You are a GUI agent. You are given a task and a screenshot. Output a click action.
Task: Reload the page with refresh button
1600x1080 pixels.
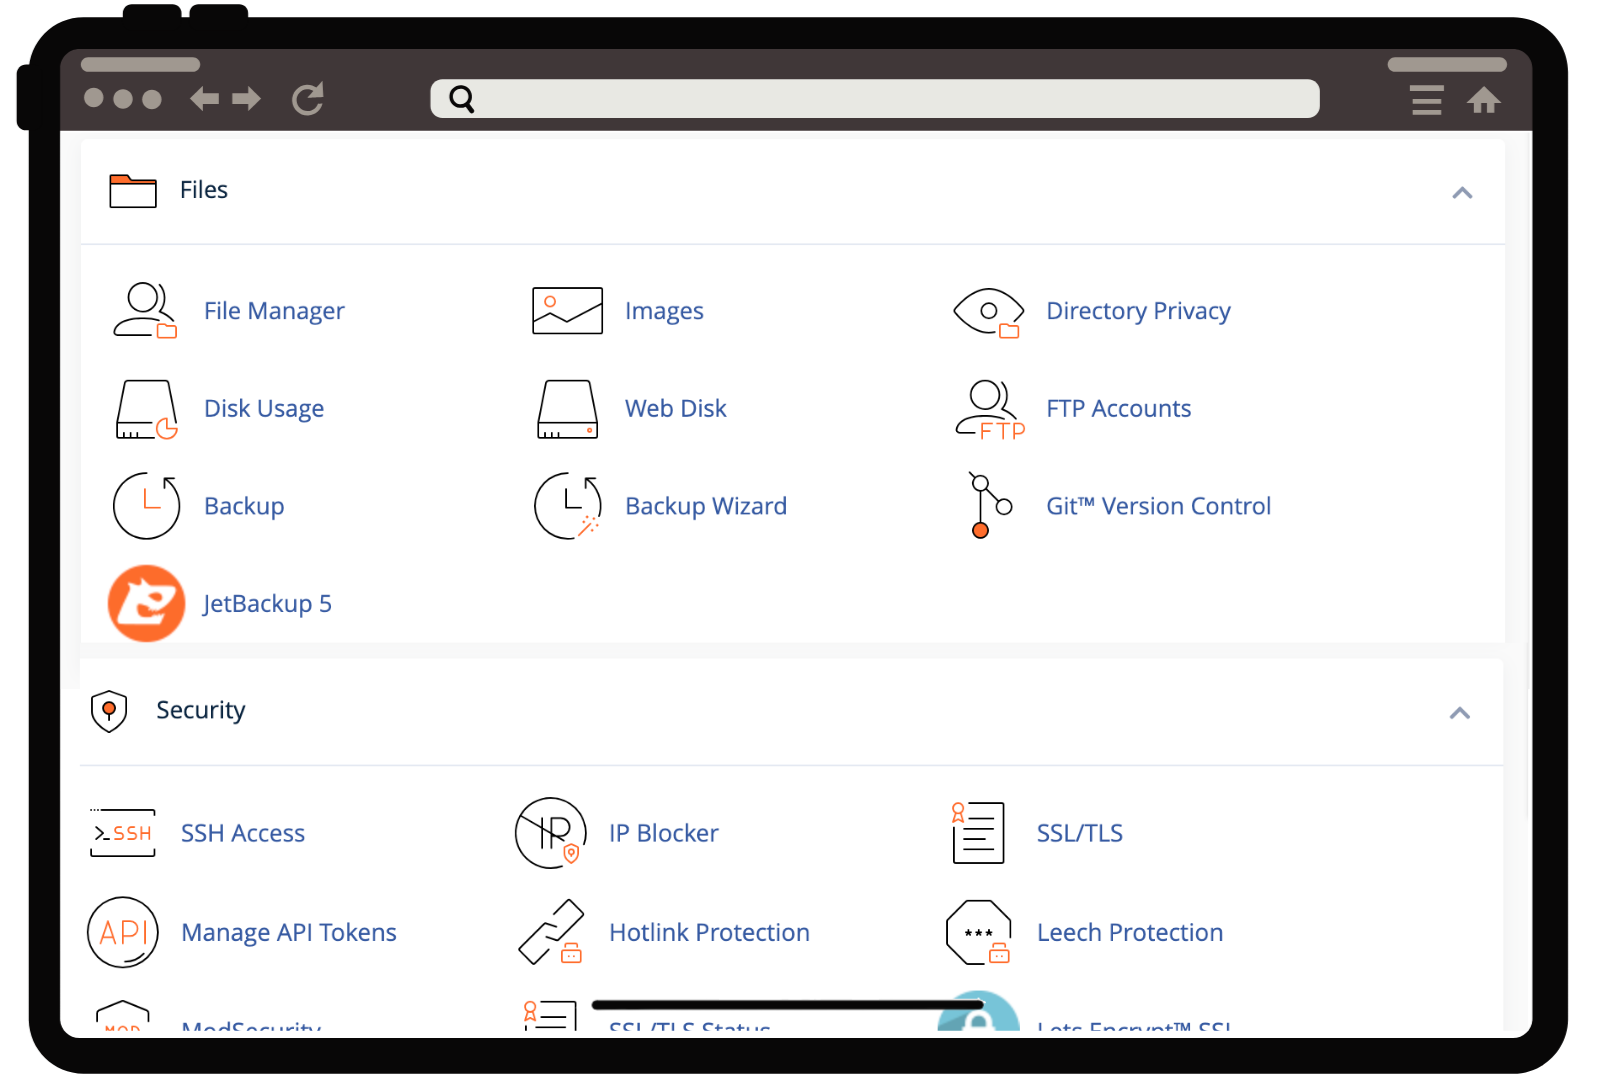pyautogui.click(x=308, y=98)
